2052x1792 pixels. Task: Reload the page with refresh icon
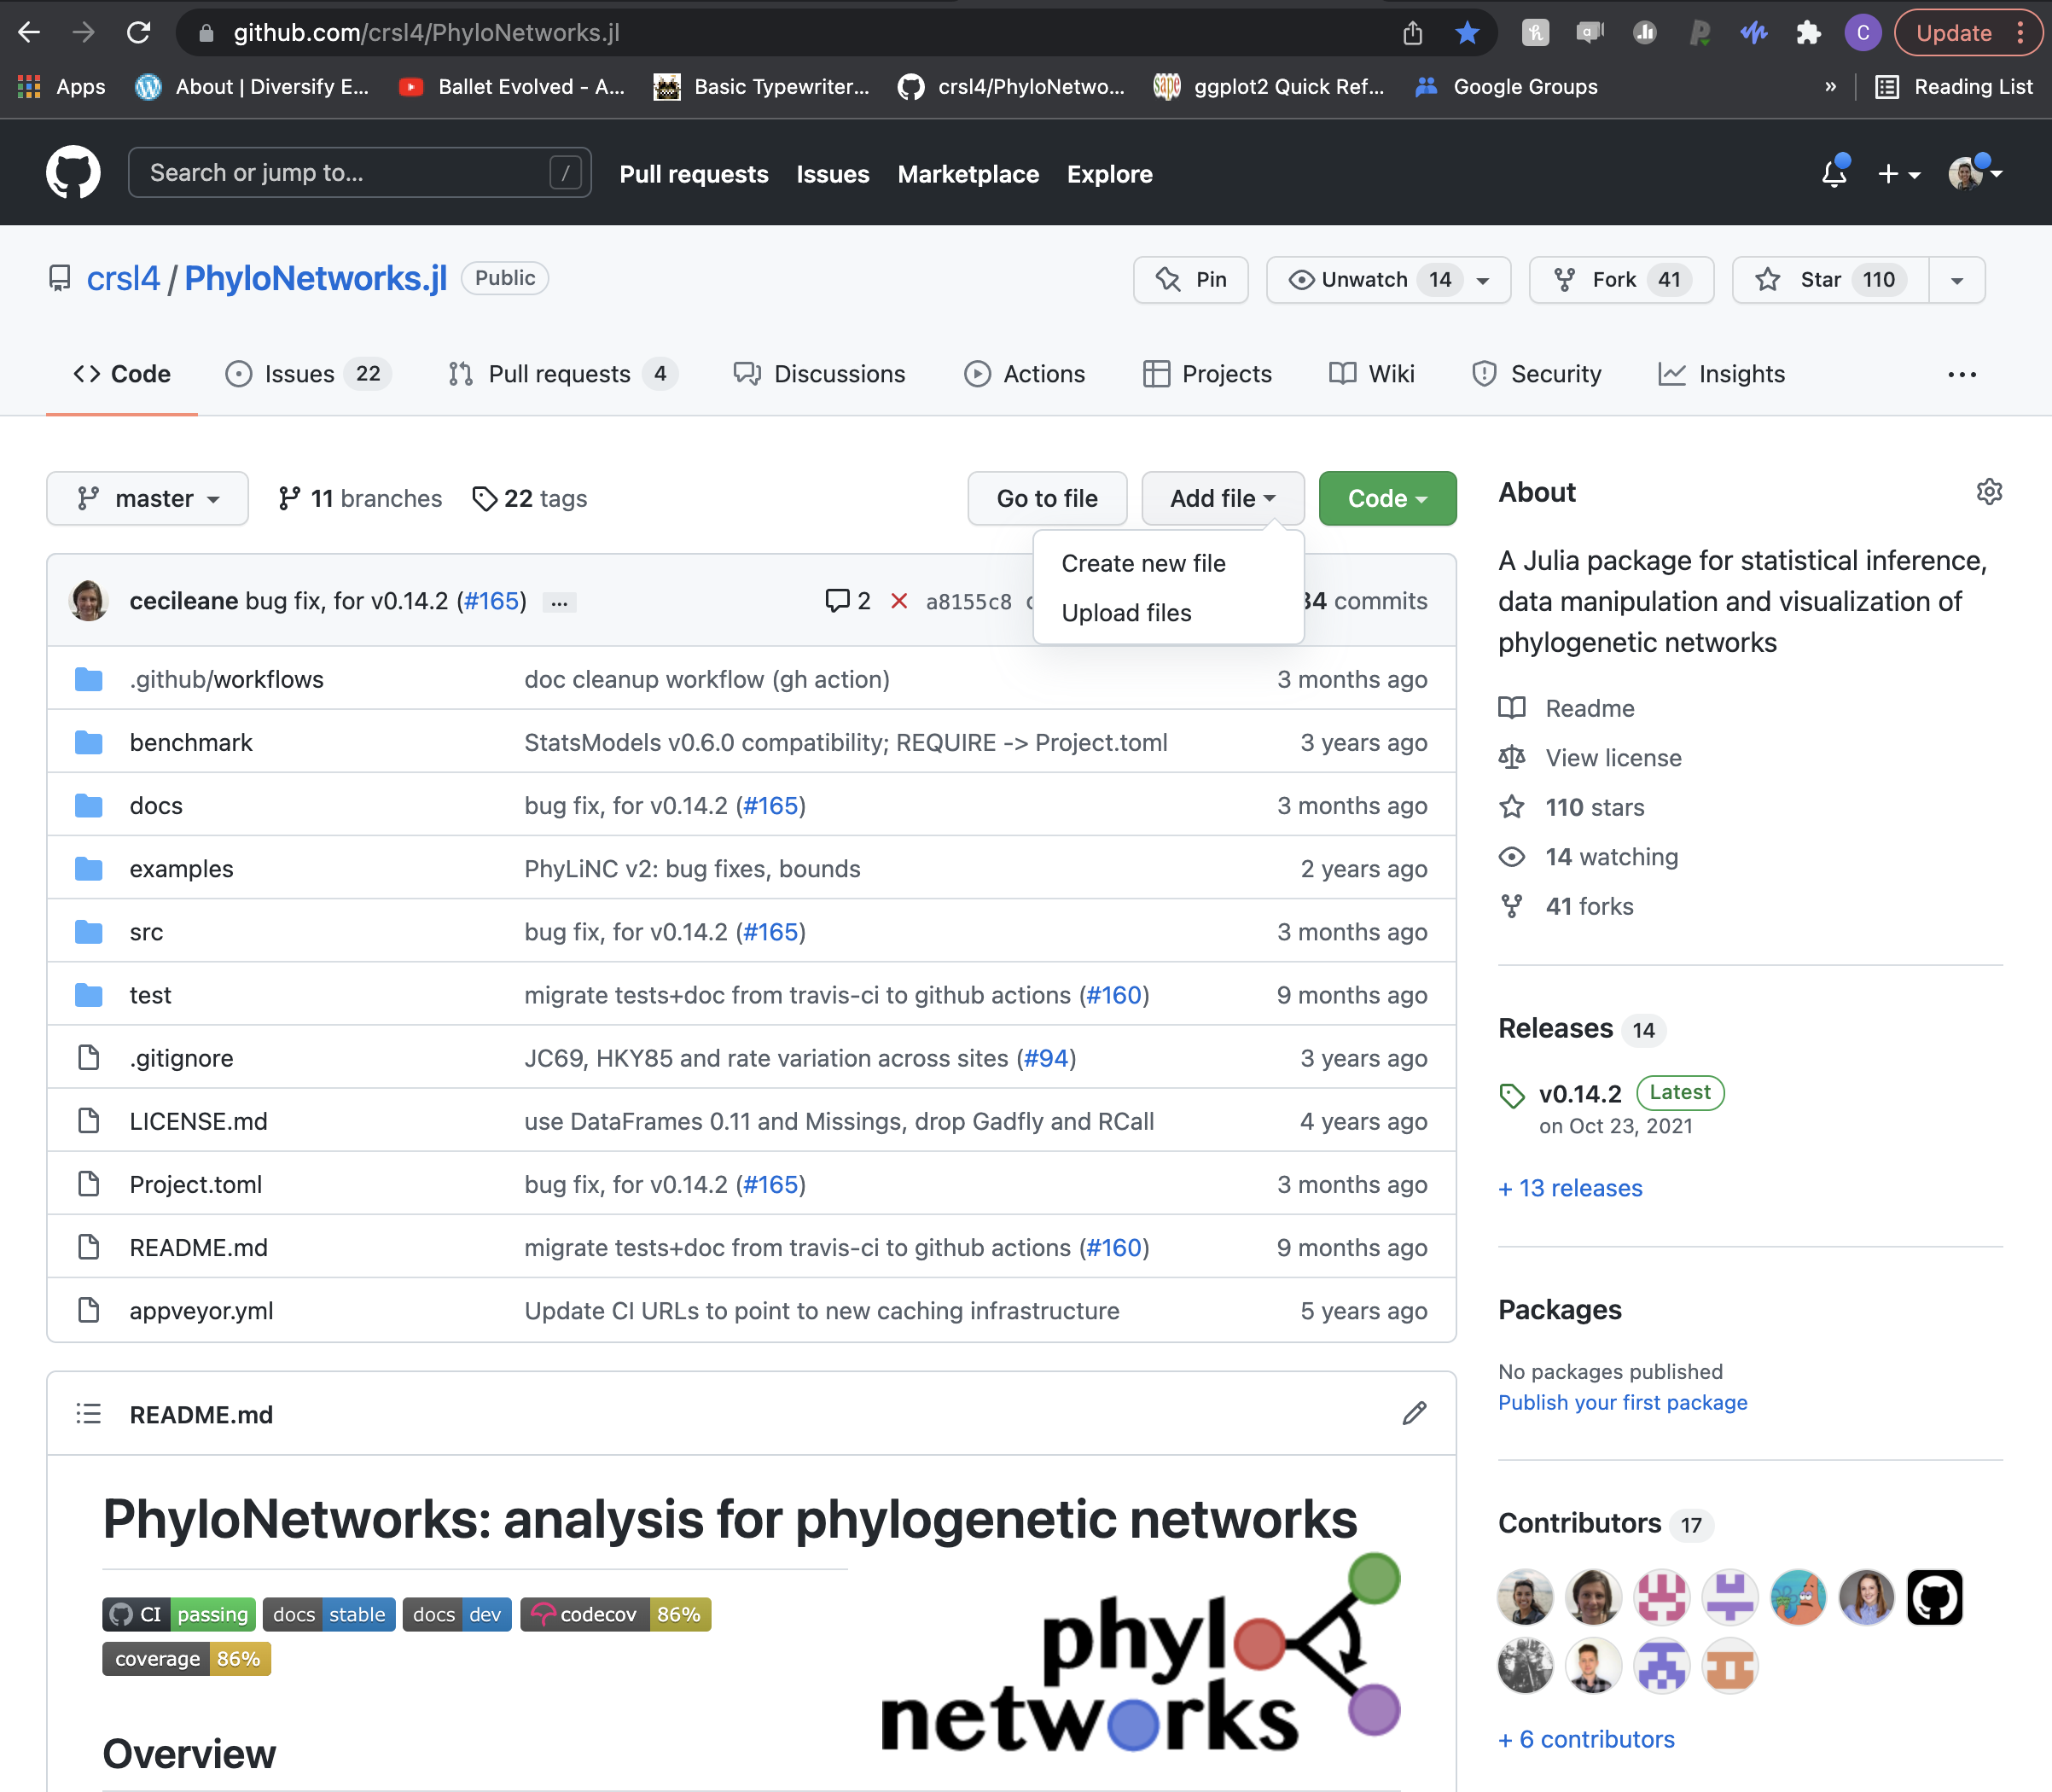[139, 33]
